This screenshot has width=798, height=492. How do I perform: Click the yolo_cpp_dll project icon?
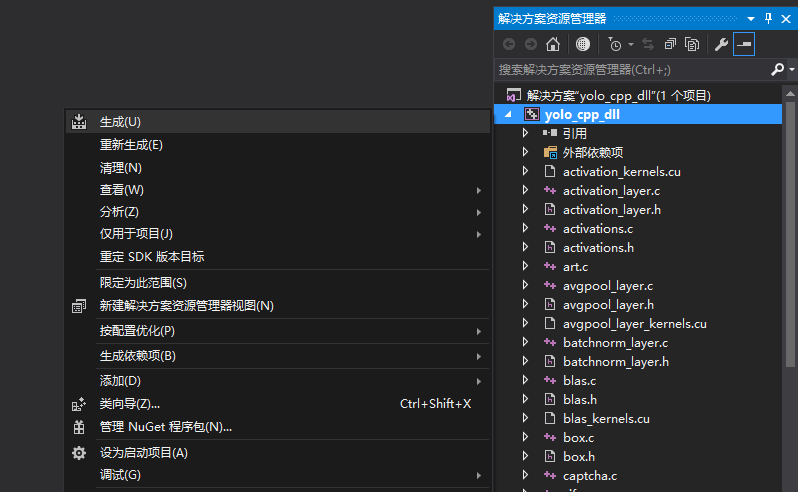click(531, 114)
